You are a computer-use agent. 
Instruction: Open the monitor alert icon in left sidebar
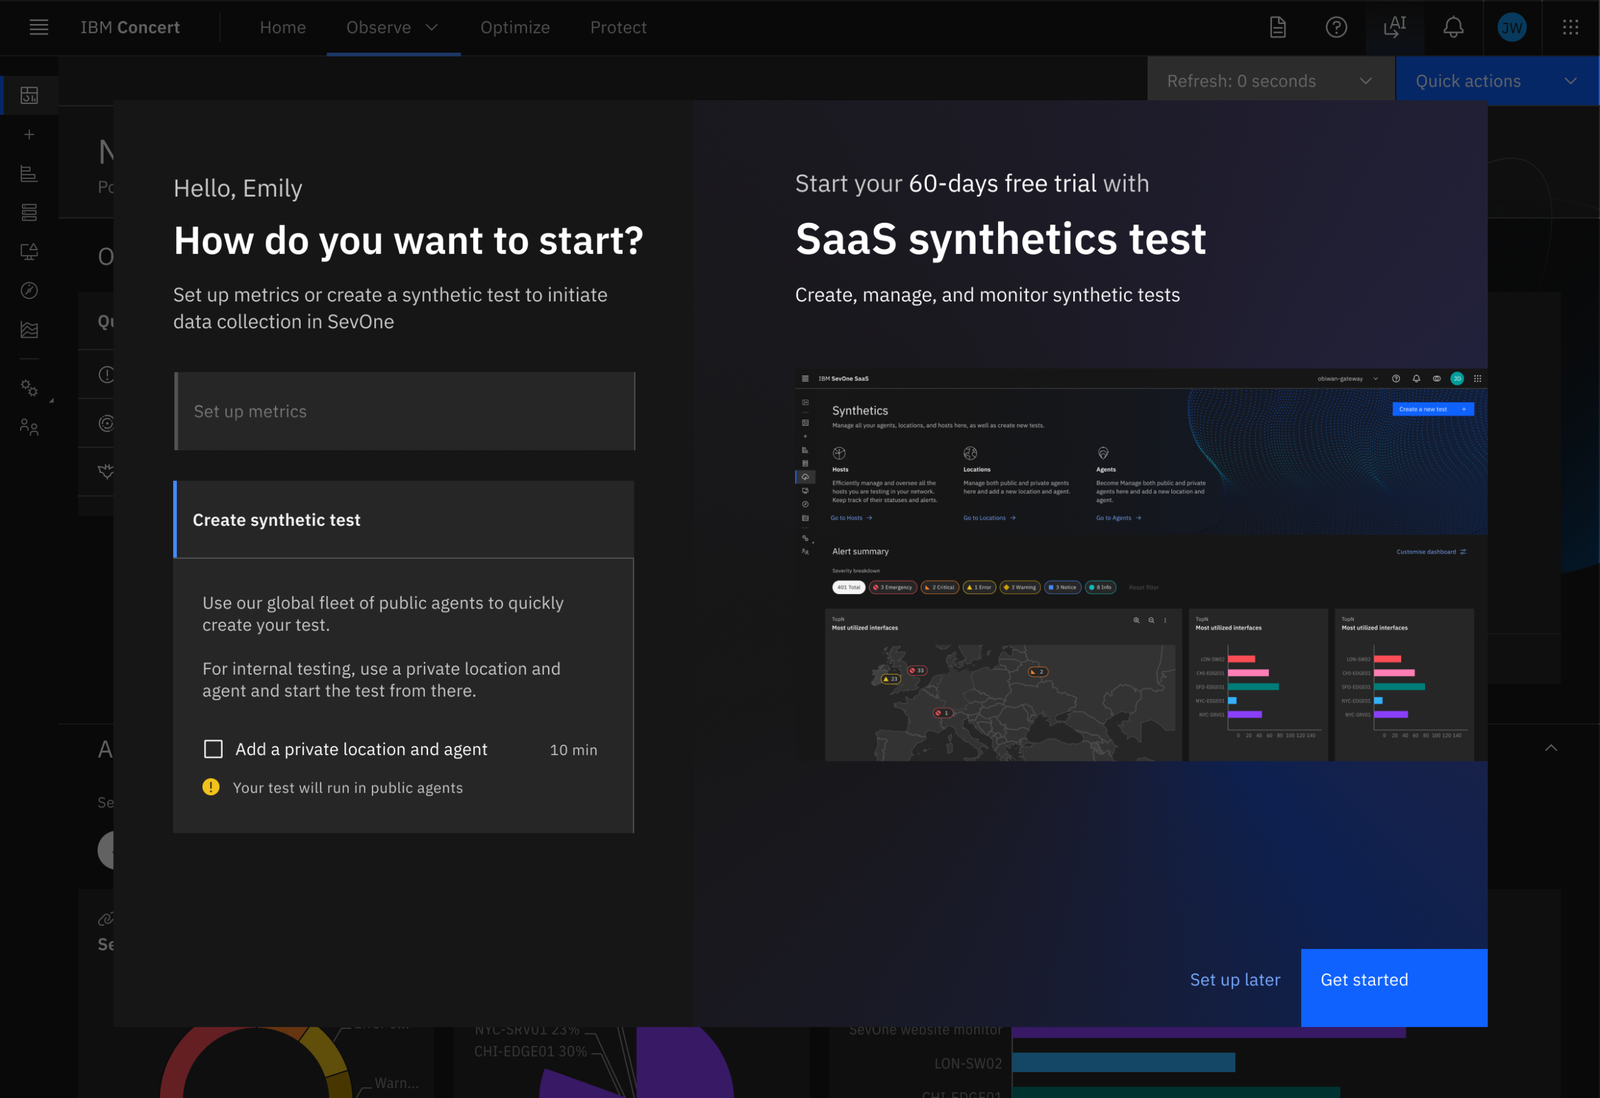(x=29, y=251)
